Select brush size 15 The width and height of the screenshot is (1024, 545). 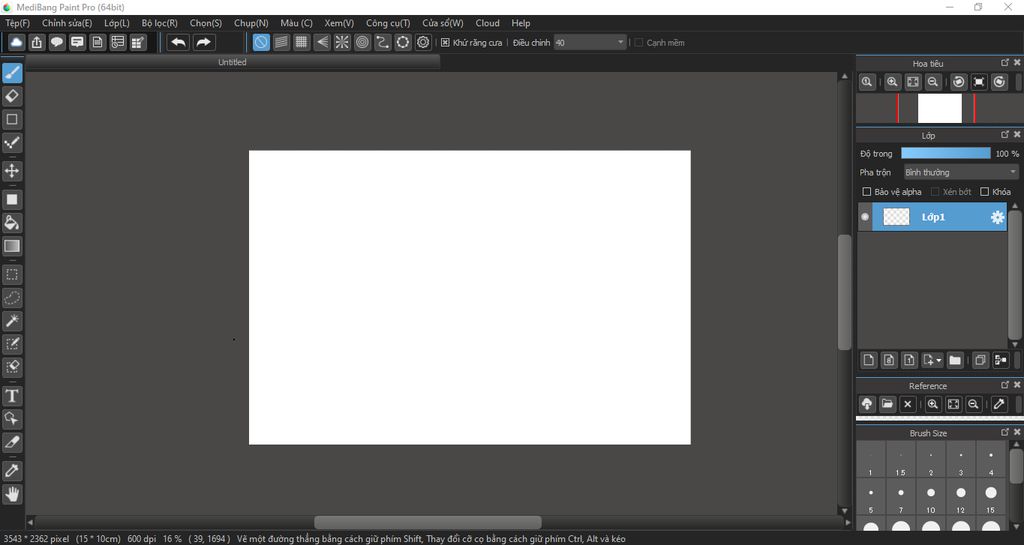coord(991,497)
